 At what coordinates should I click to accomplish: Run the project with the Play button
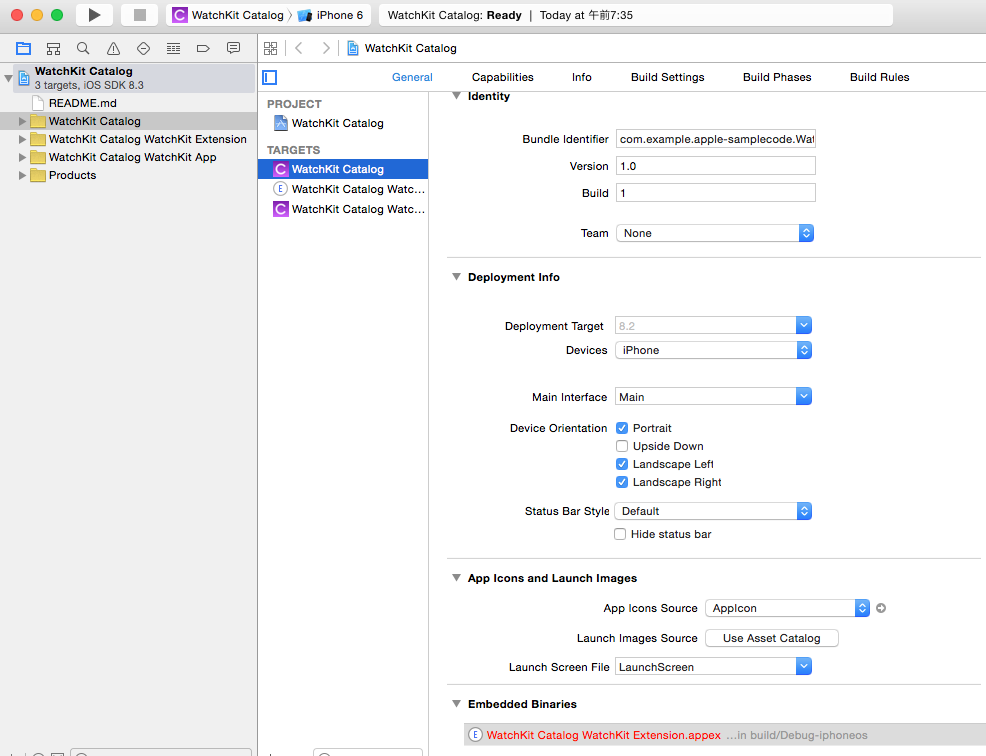[x=94, y=15]
